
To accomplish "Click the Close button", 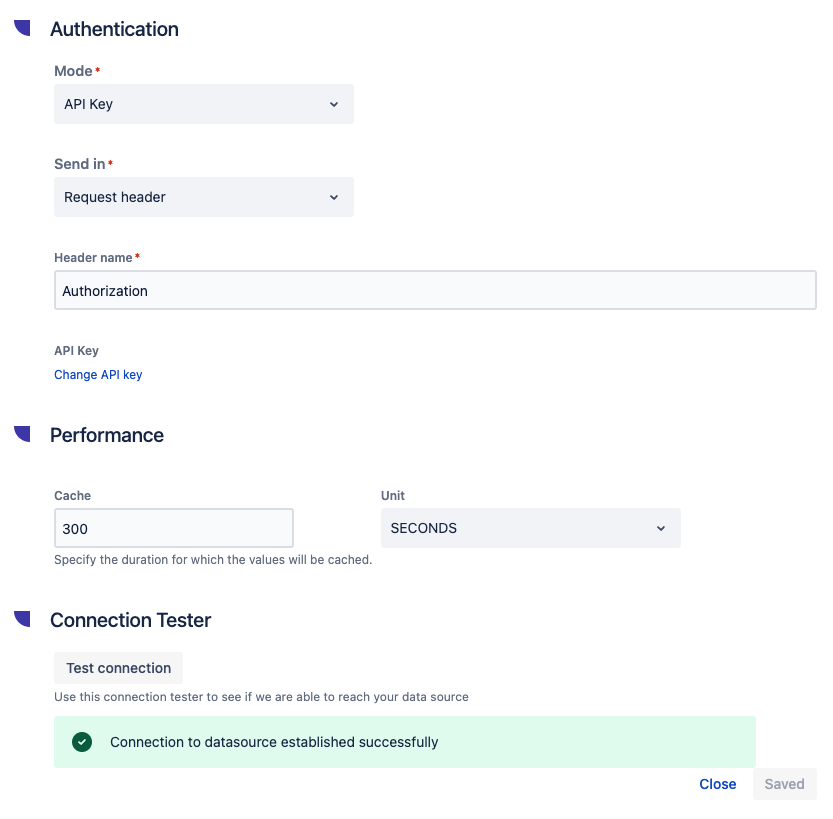I will pyautogui.click(x=717, y=784).
